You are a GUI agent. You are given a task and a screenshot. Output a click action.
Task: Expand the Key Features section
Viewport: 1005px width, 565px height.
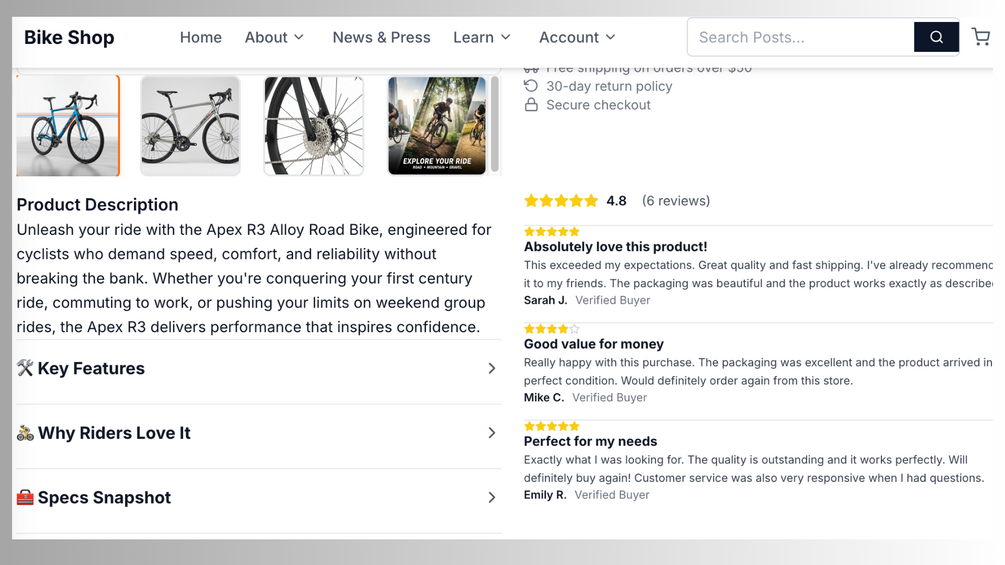[258, 368]
